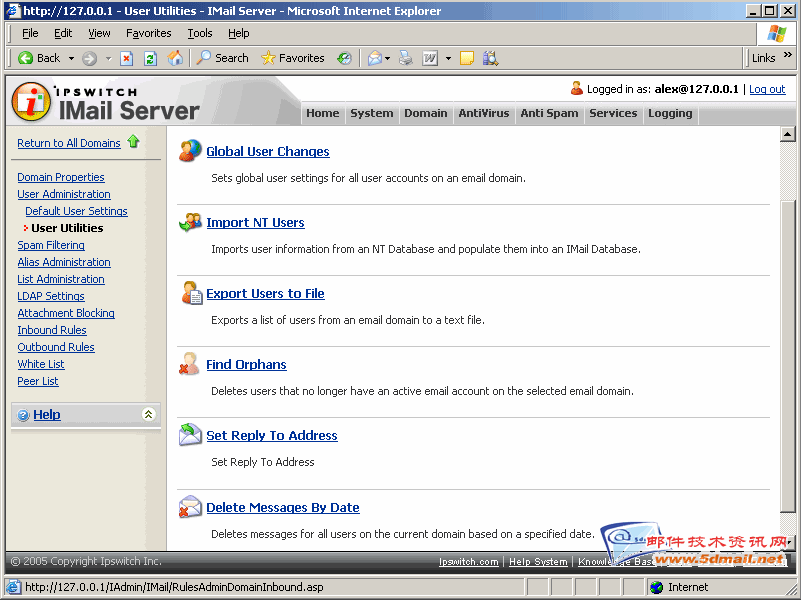
Task: Click the Global User Changes icon
Action: (190, 151)
